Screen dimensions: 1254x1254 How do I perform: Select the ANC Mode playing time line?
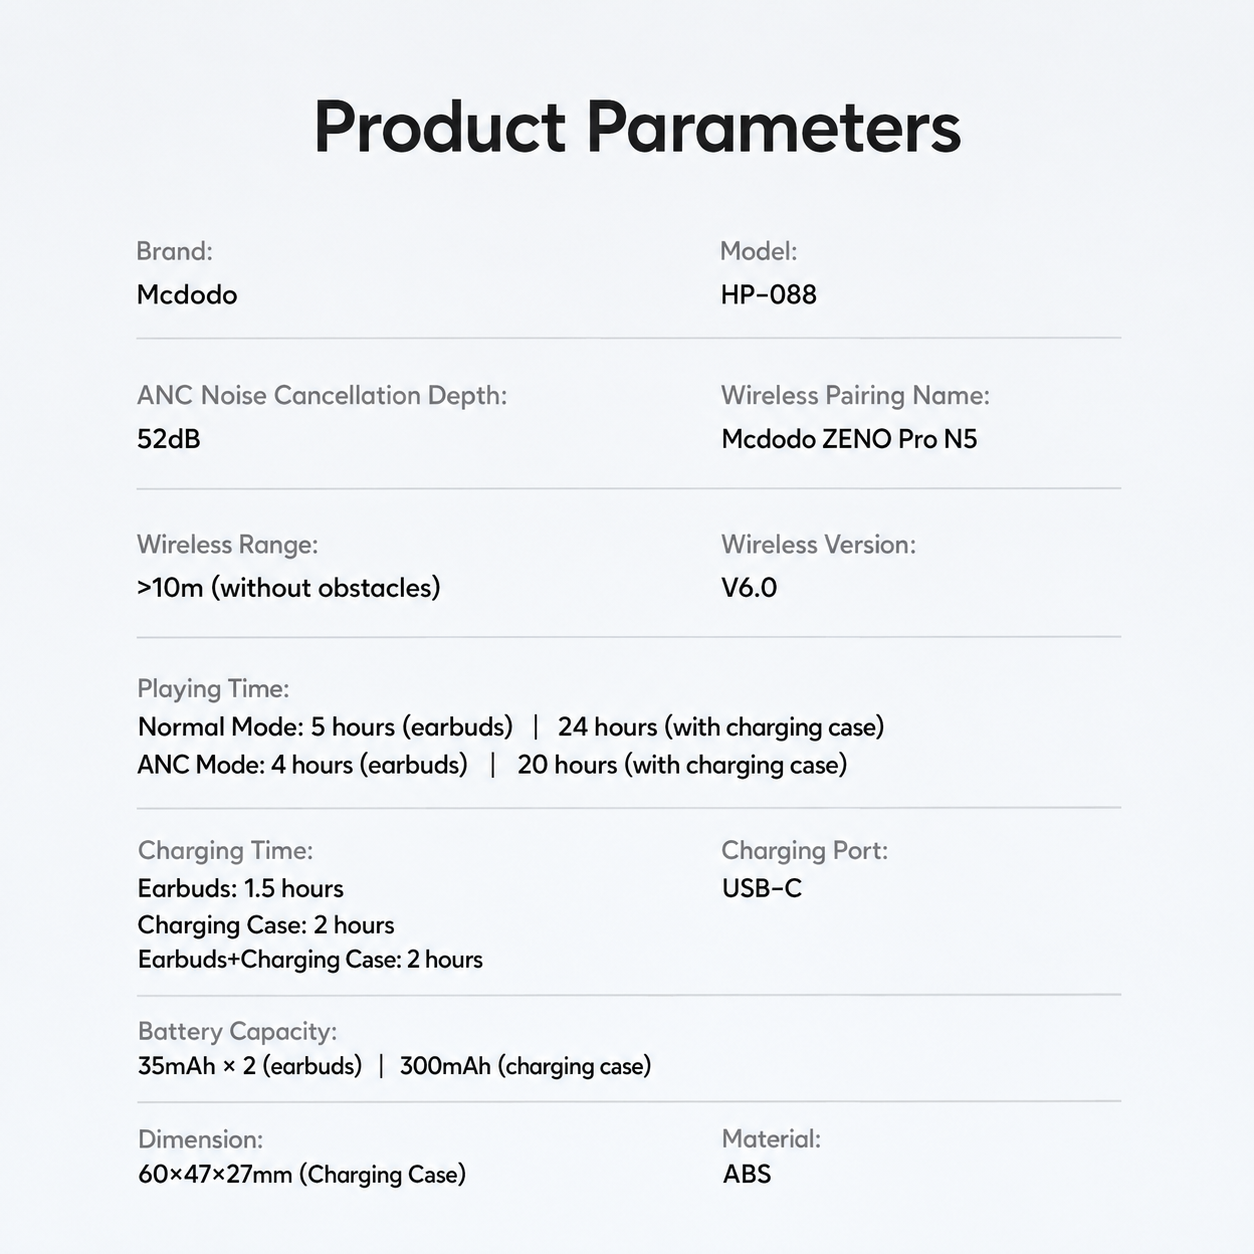pyautogui.click(x=492, y=765)
